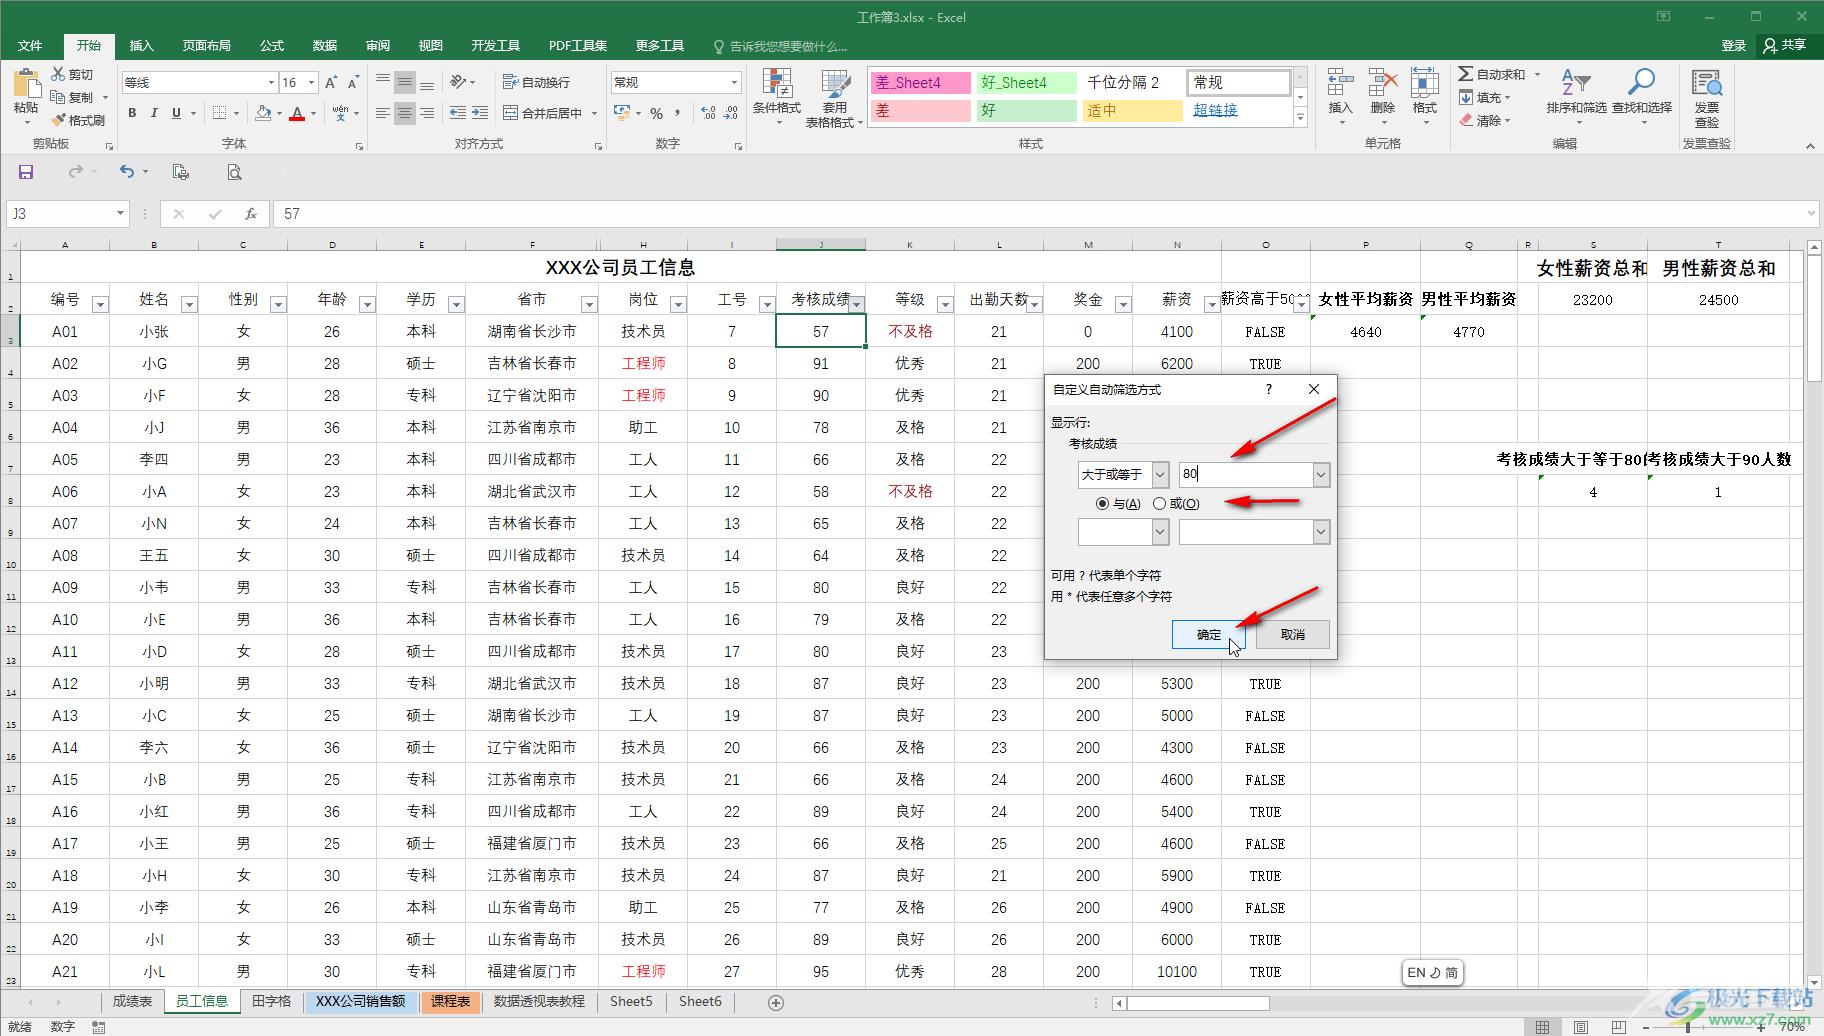Screen dimensions: 1824x1036
Task: Open the value dropdown next to 80
Action: [1321, 474]
